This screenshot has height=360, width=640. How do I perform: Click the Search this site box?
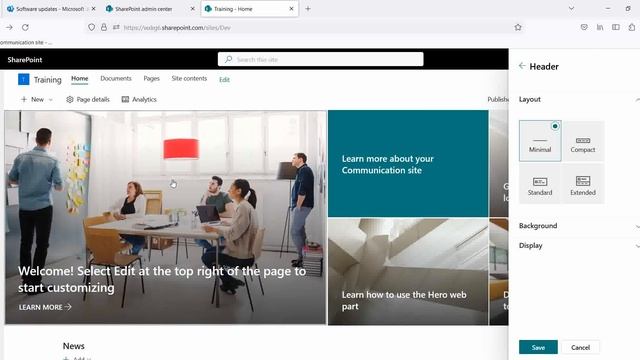tap(320, 59)
